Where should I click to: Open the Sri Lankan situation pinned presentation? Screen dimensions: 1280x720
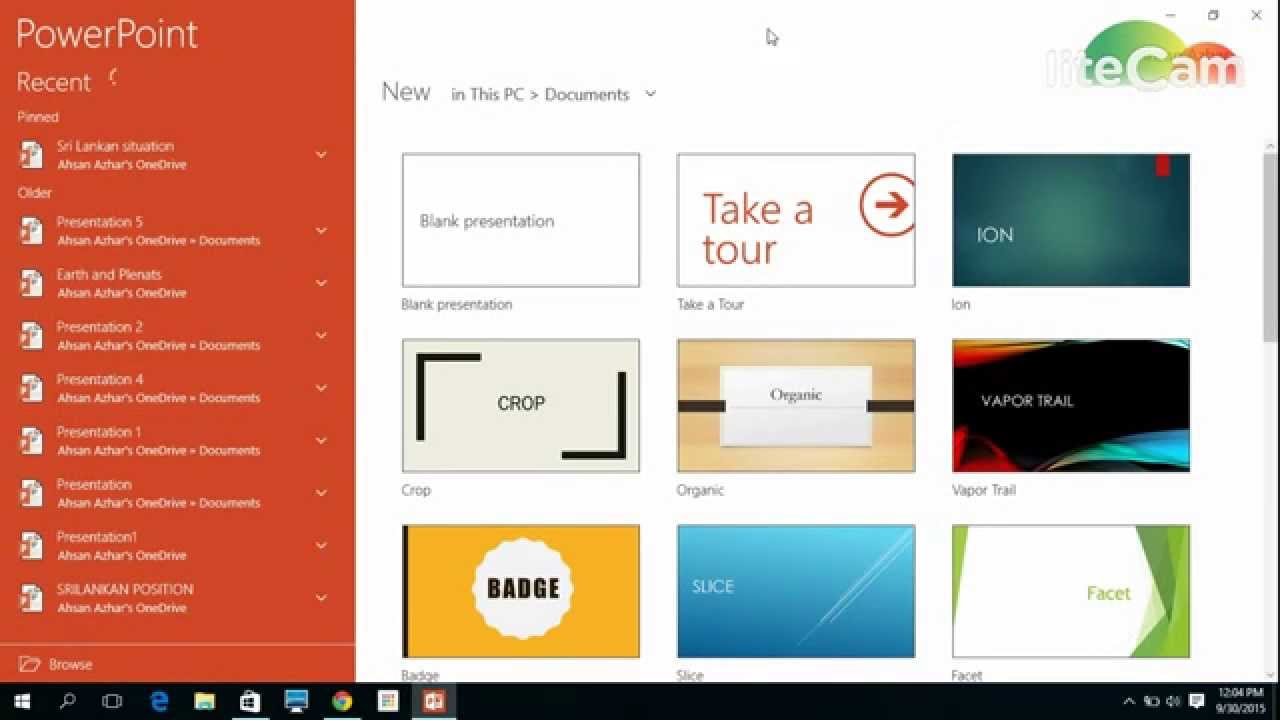(177, 155)
